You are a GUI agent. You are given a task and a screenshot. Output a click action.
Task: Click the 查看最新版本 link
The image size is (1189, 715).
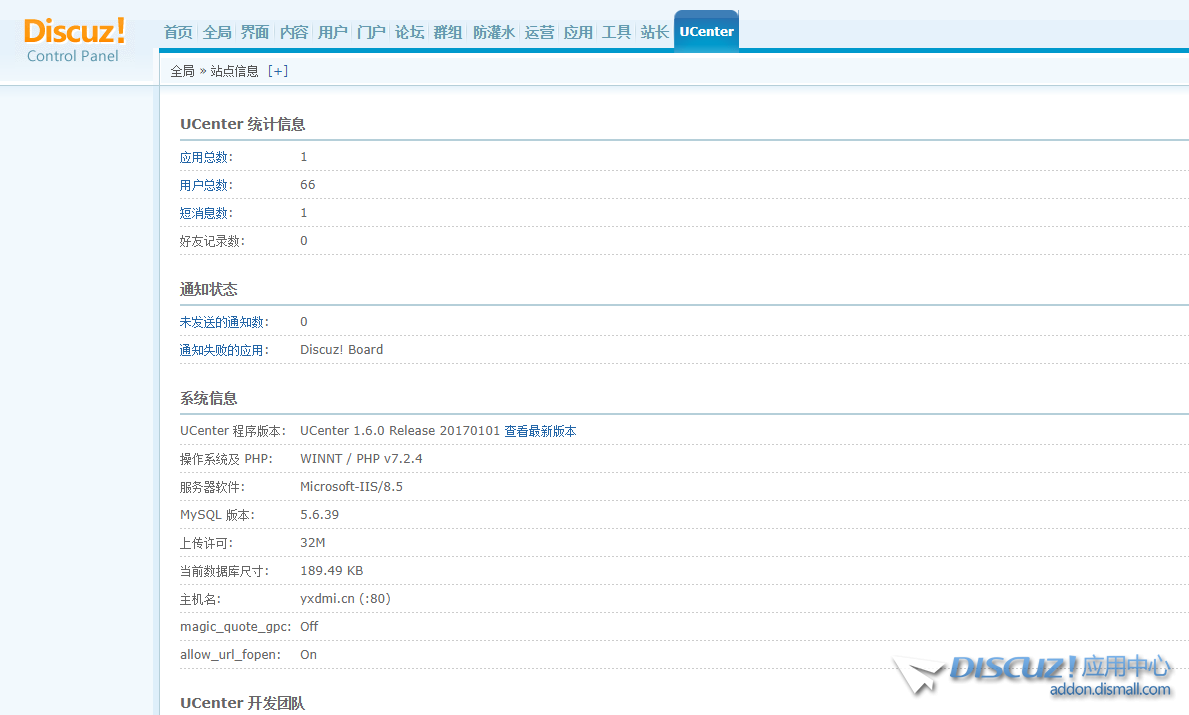tap(540, 431)
